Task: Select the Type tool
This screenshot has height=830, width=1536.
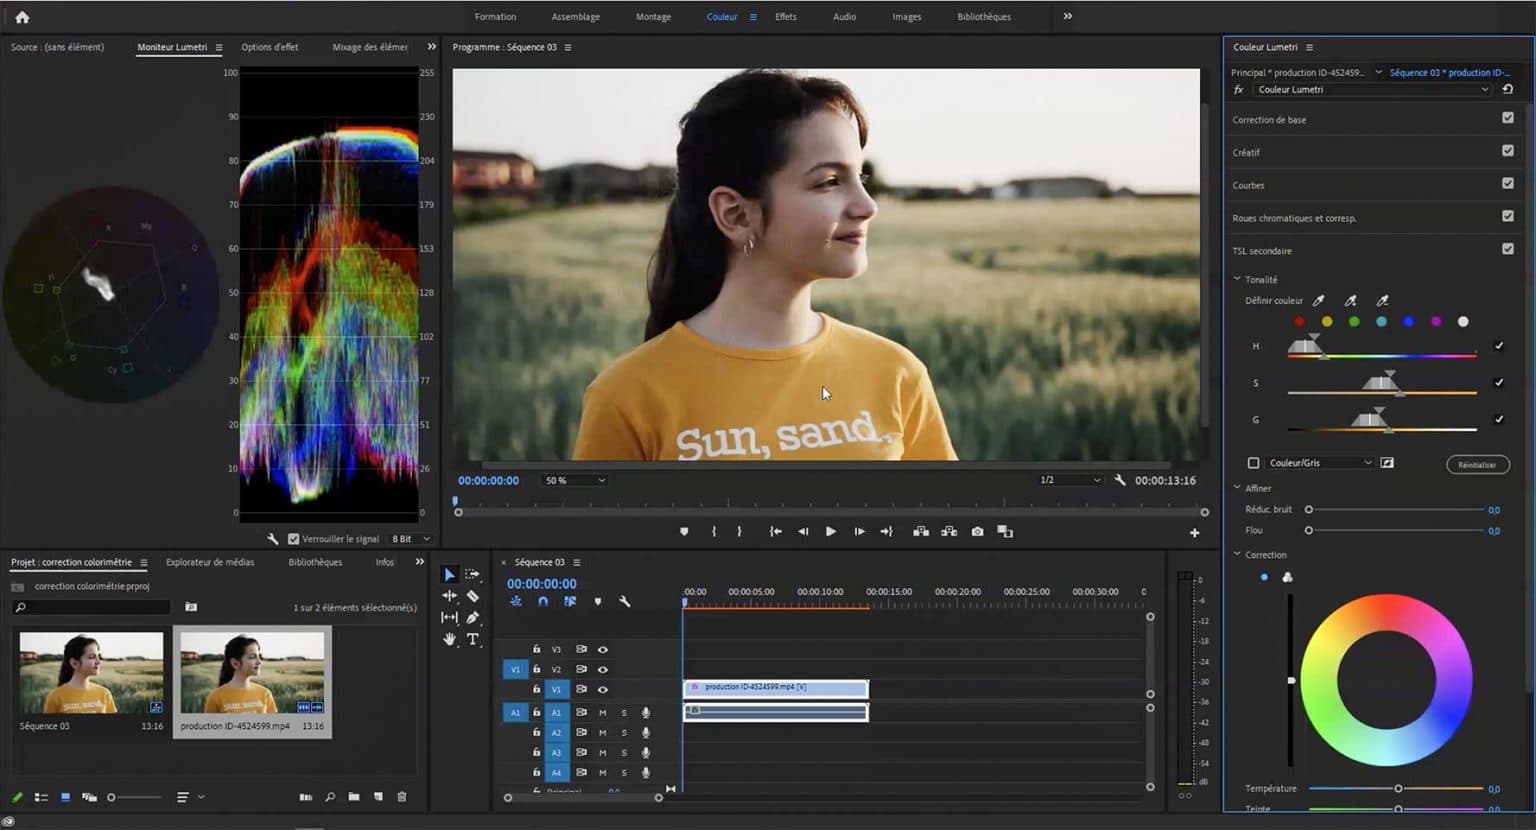Action: pyautogui.click(x=473, y=638)
